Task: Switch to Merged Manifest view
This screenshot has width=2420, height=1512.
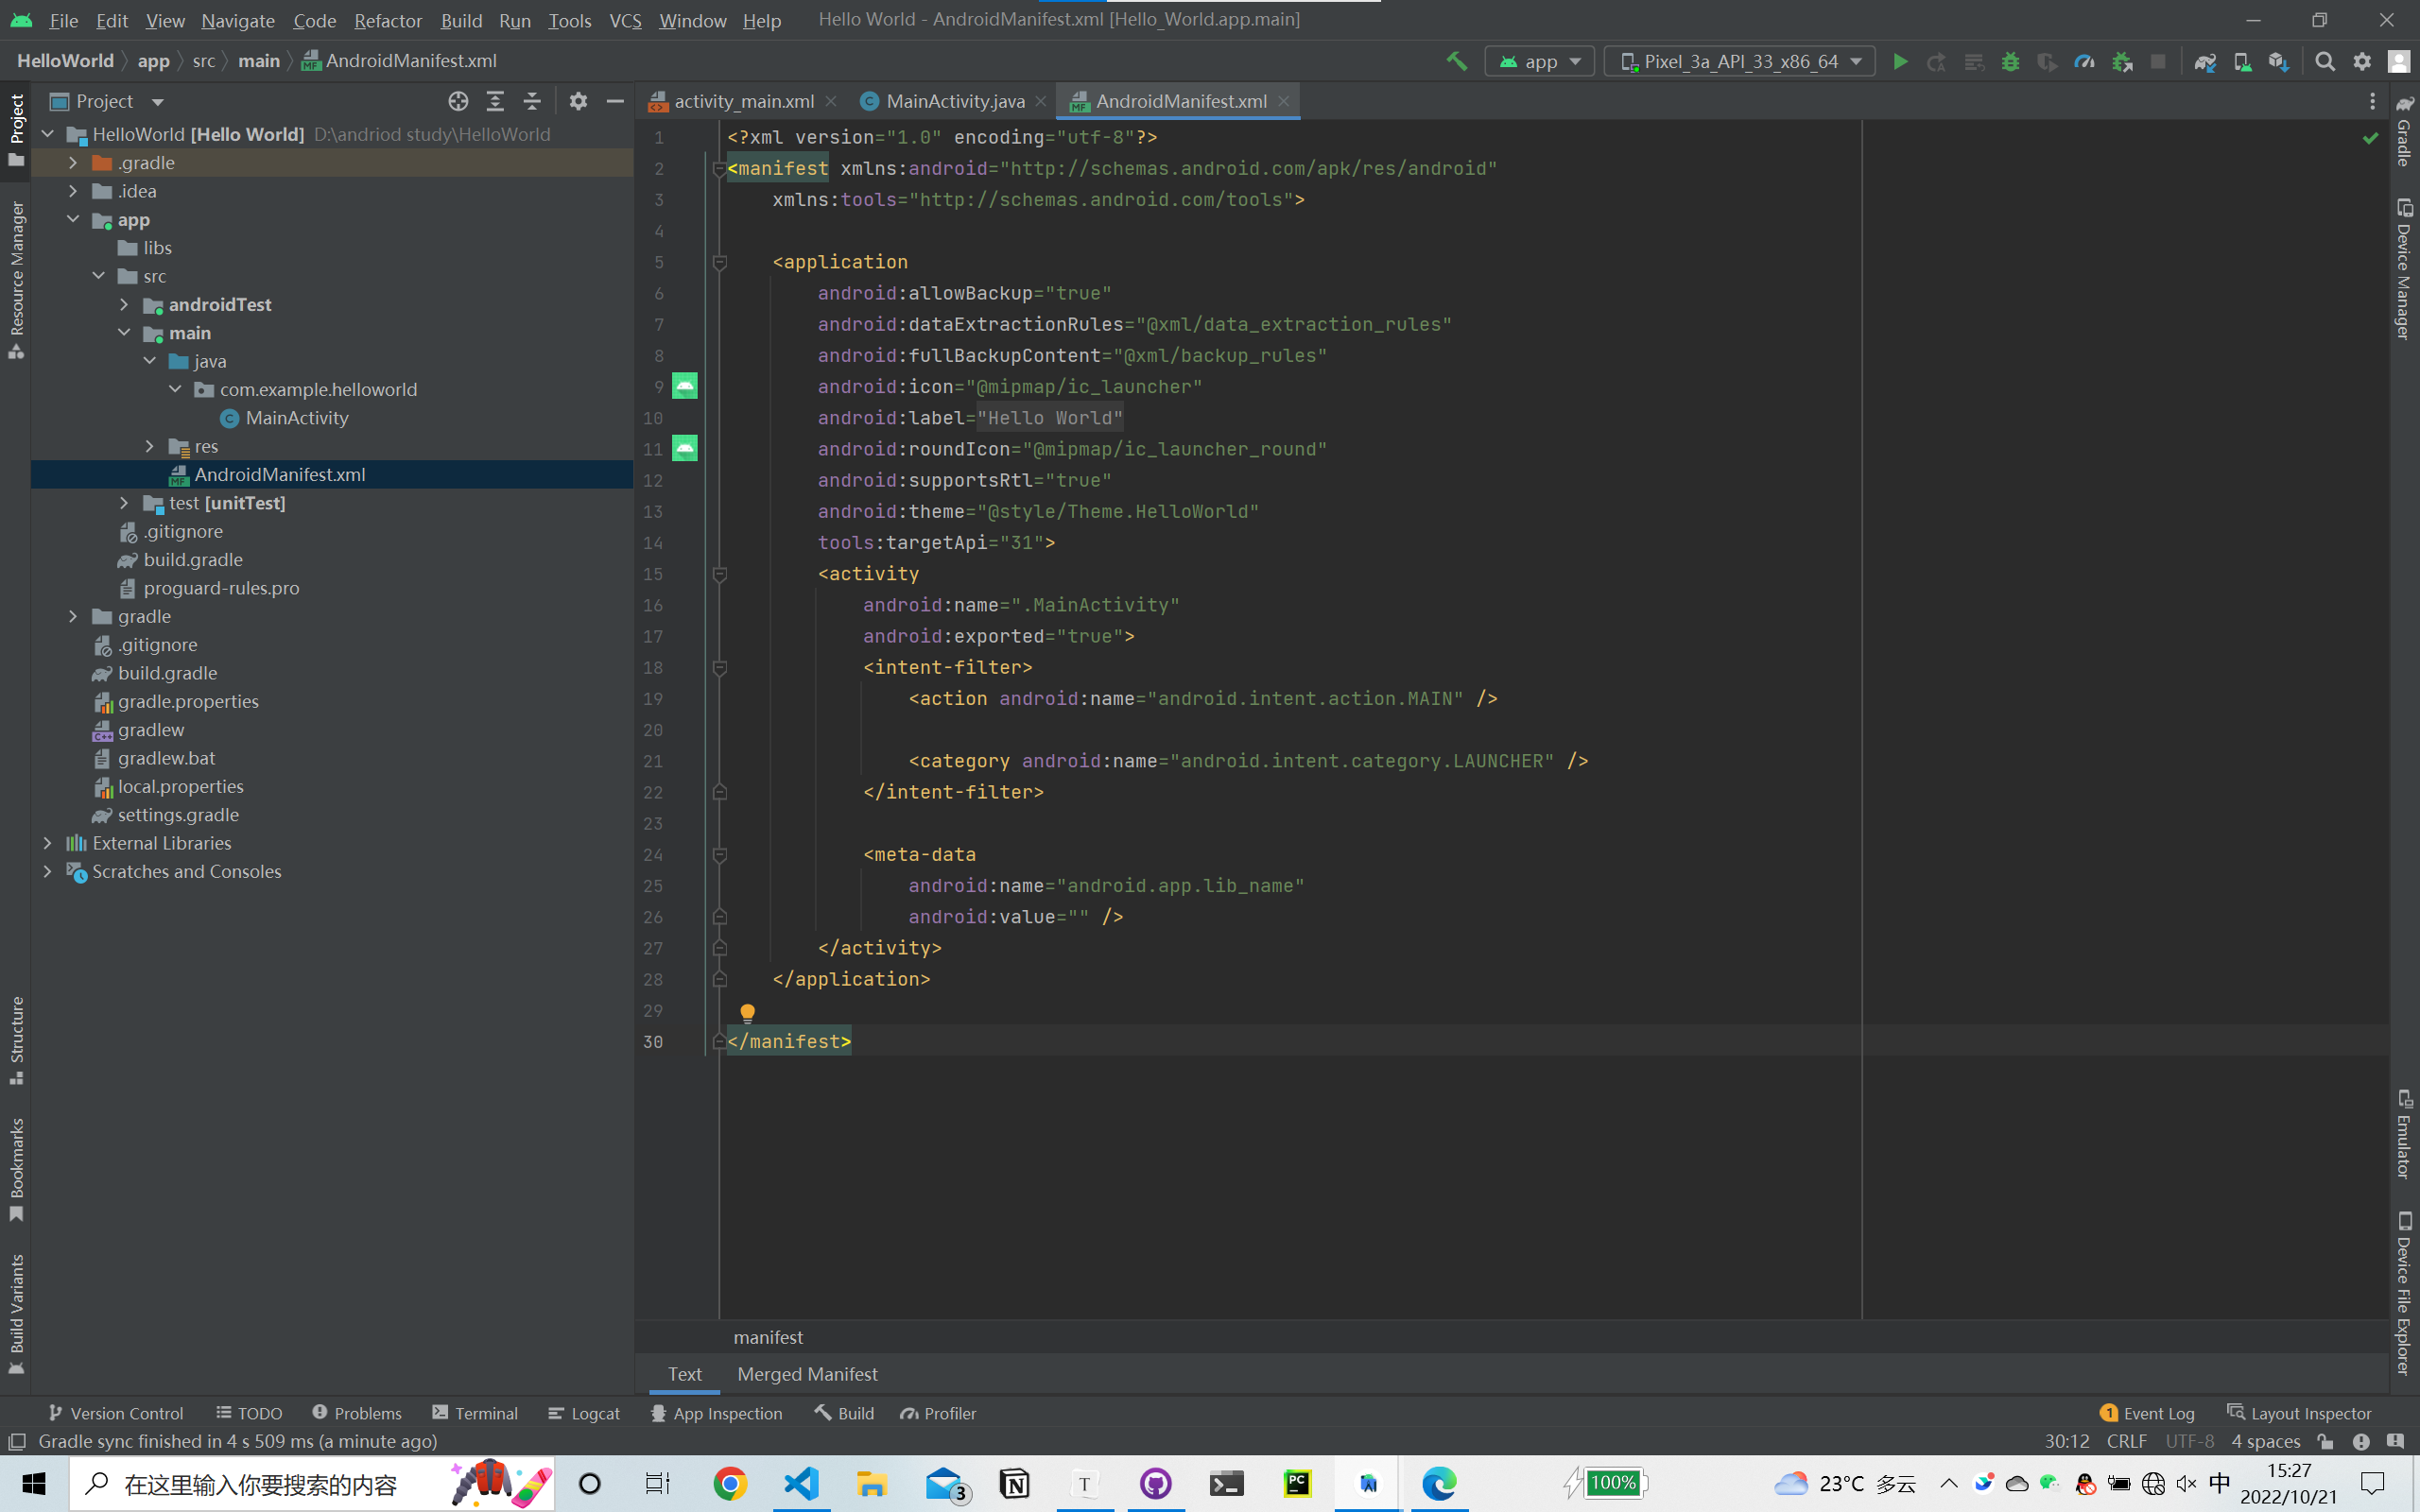Action: pos(807,1374)
